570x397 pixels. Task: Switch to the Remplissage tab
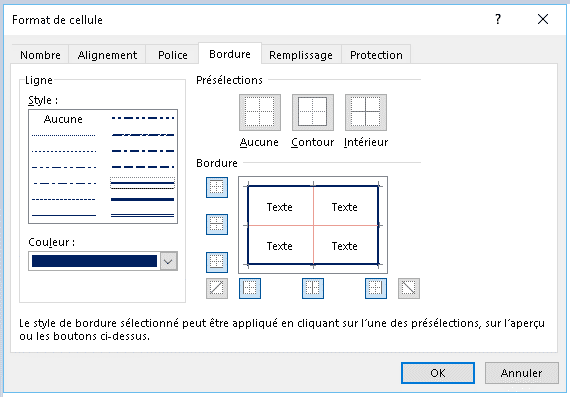(301, 55)
